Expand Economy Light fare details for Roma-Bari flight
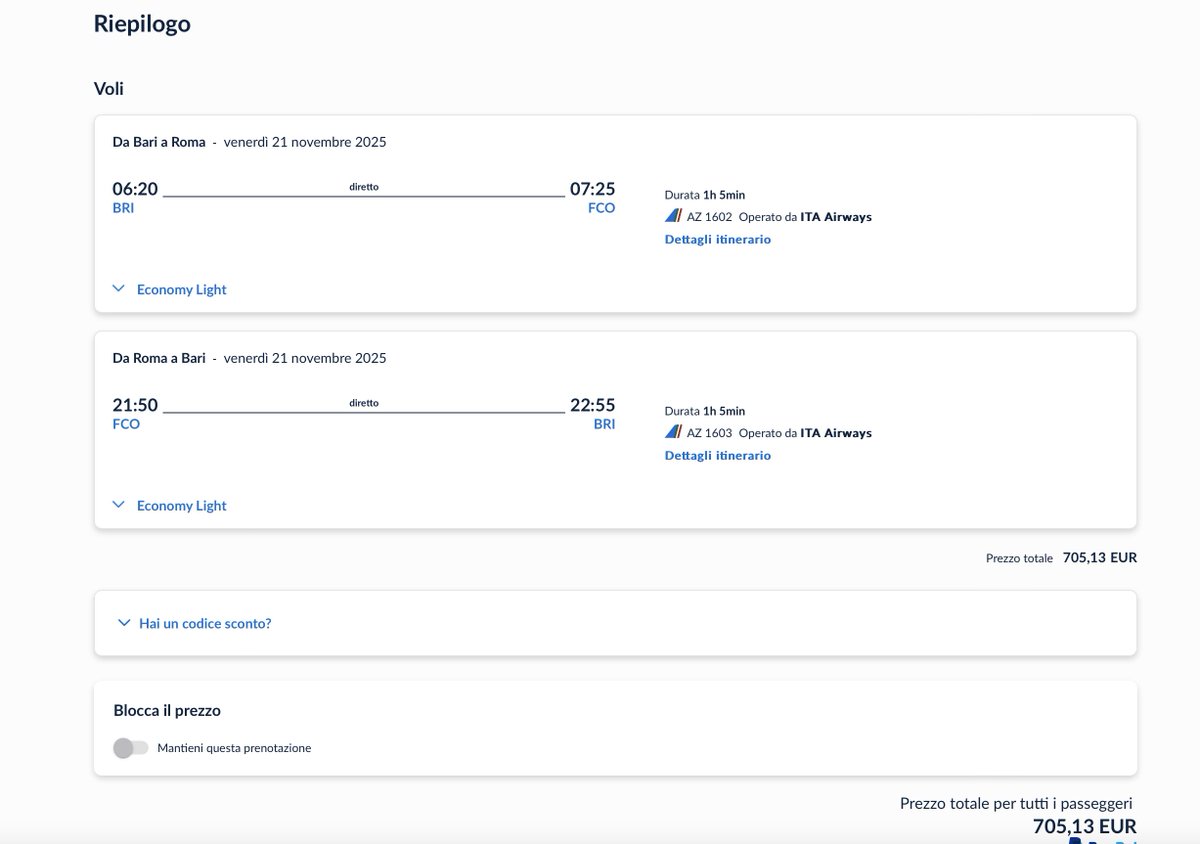1200x844 pixels. (181, 505)
